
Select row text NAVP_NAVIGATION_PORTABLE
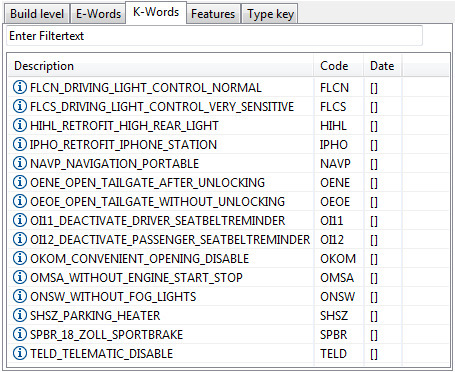tap(114, 164)
